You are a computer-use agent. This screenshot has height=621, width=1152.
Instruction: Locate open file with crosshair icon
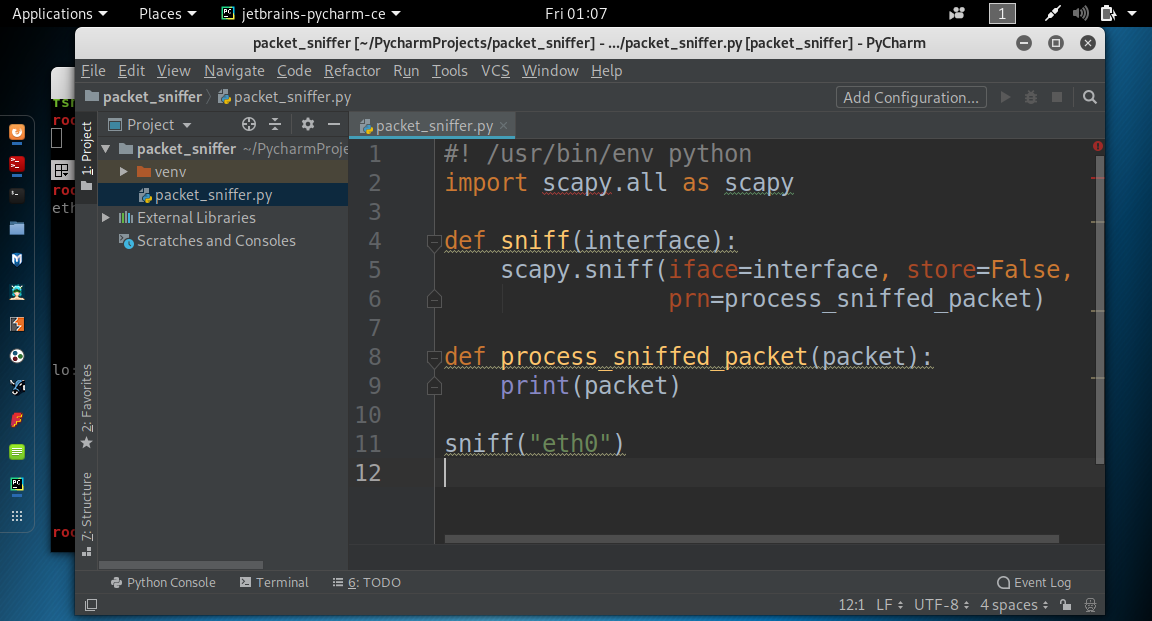tap(248, 123)
